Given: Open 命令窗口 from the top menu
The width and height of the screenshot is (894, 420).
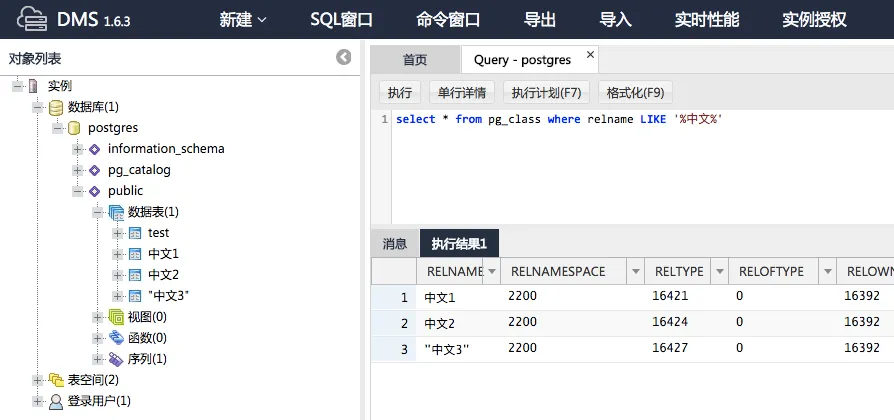Looking at the screenshot, I should (x=448, y=20).
